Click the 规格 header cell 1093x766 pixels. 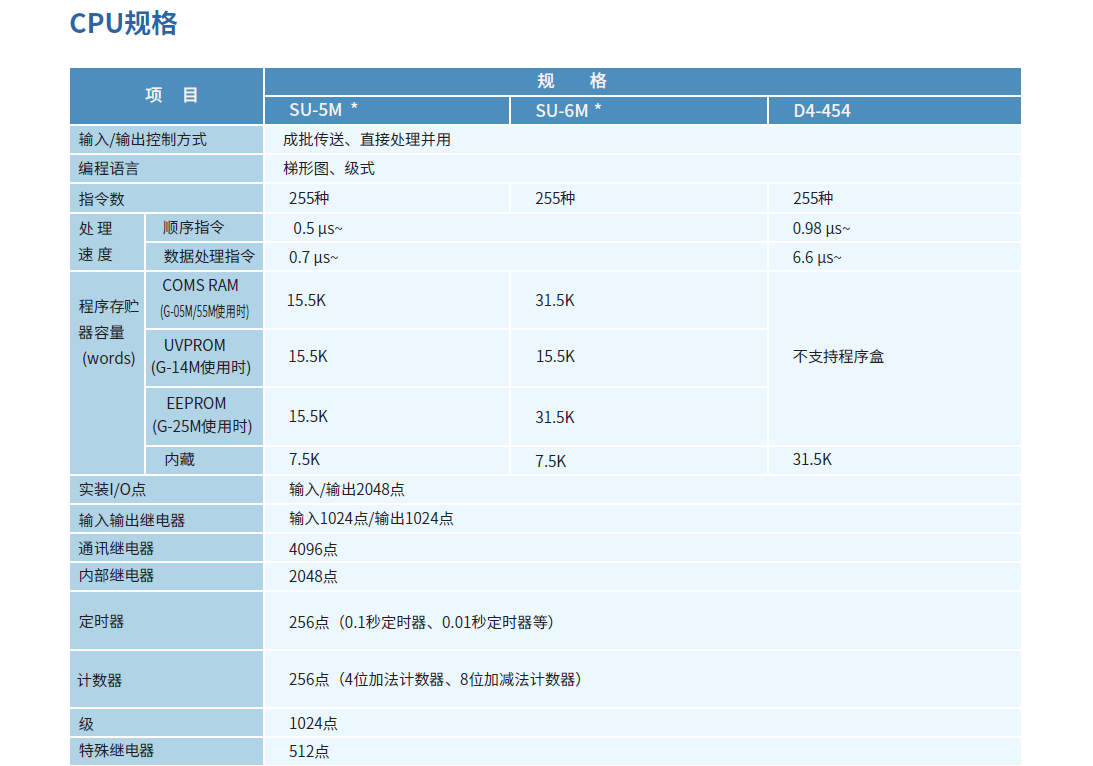[571, 81]
